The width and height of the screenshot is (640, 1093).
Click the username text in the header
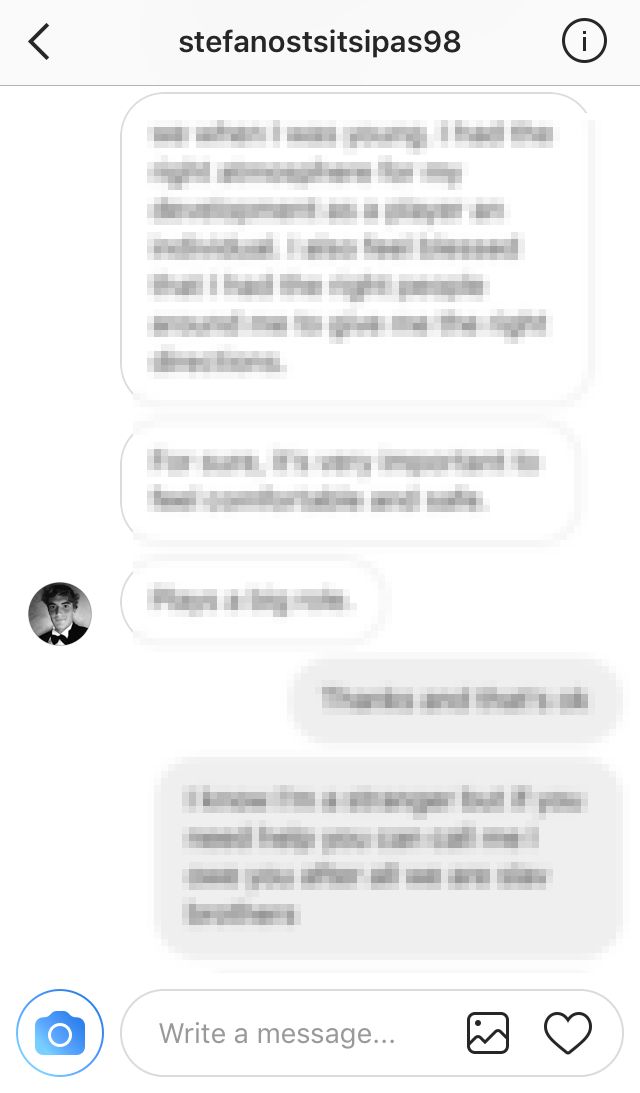click(x=319, y=42)
